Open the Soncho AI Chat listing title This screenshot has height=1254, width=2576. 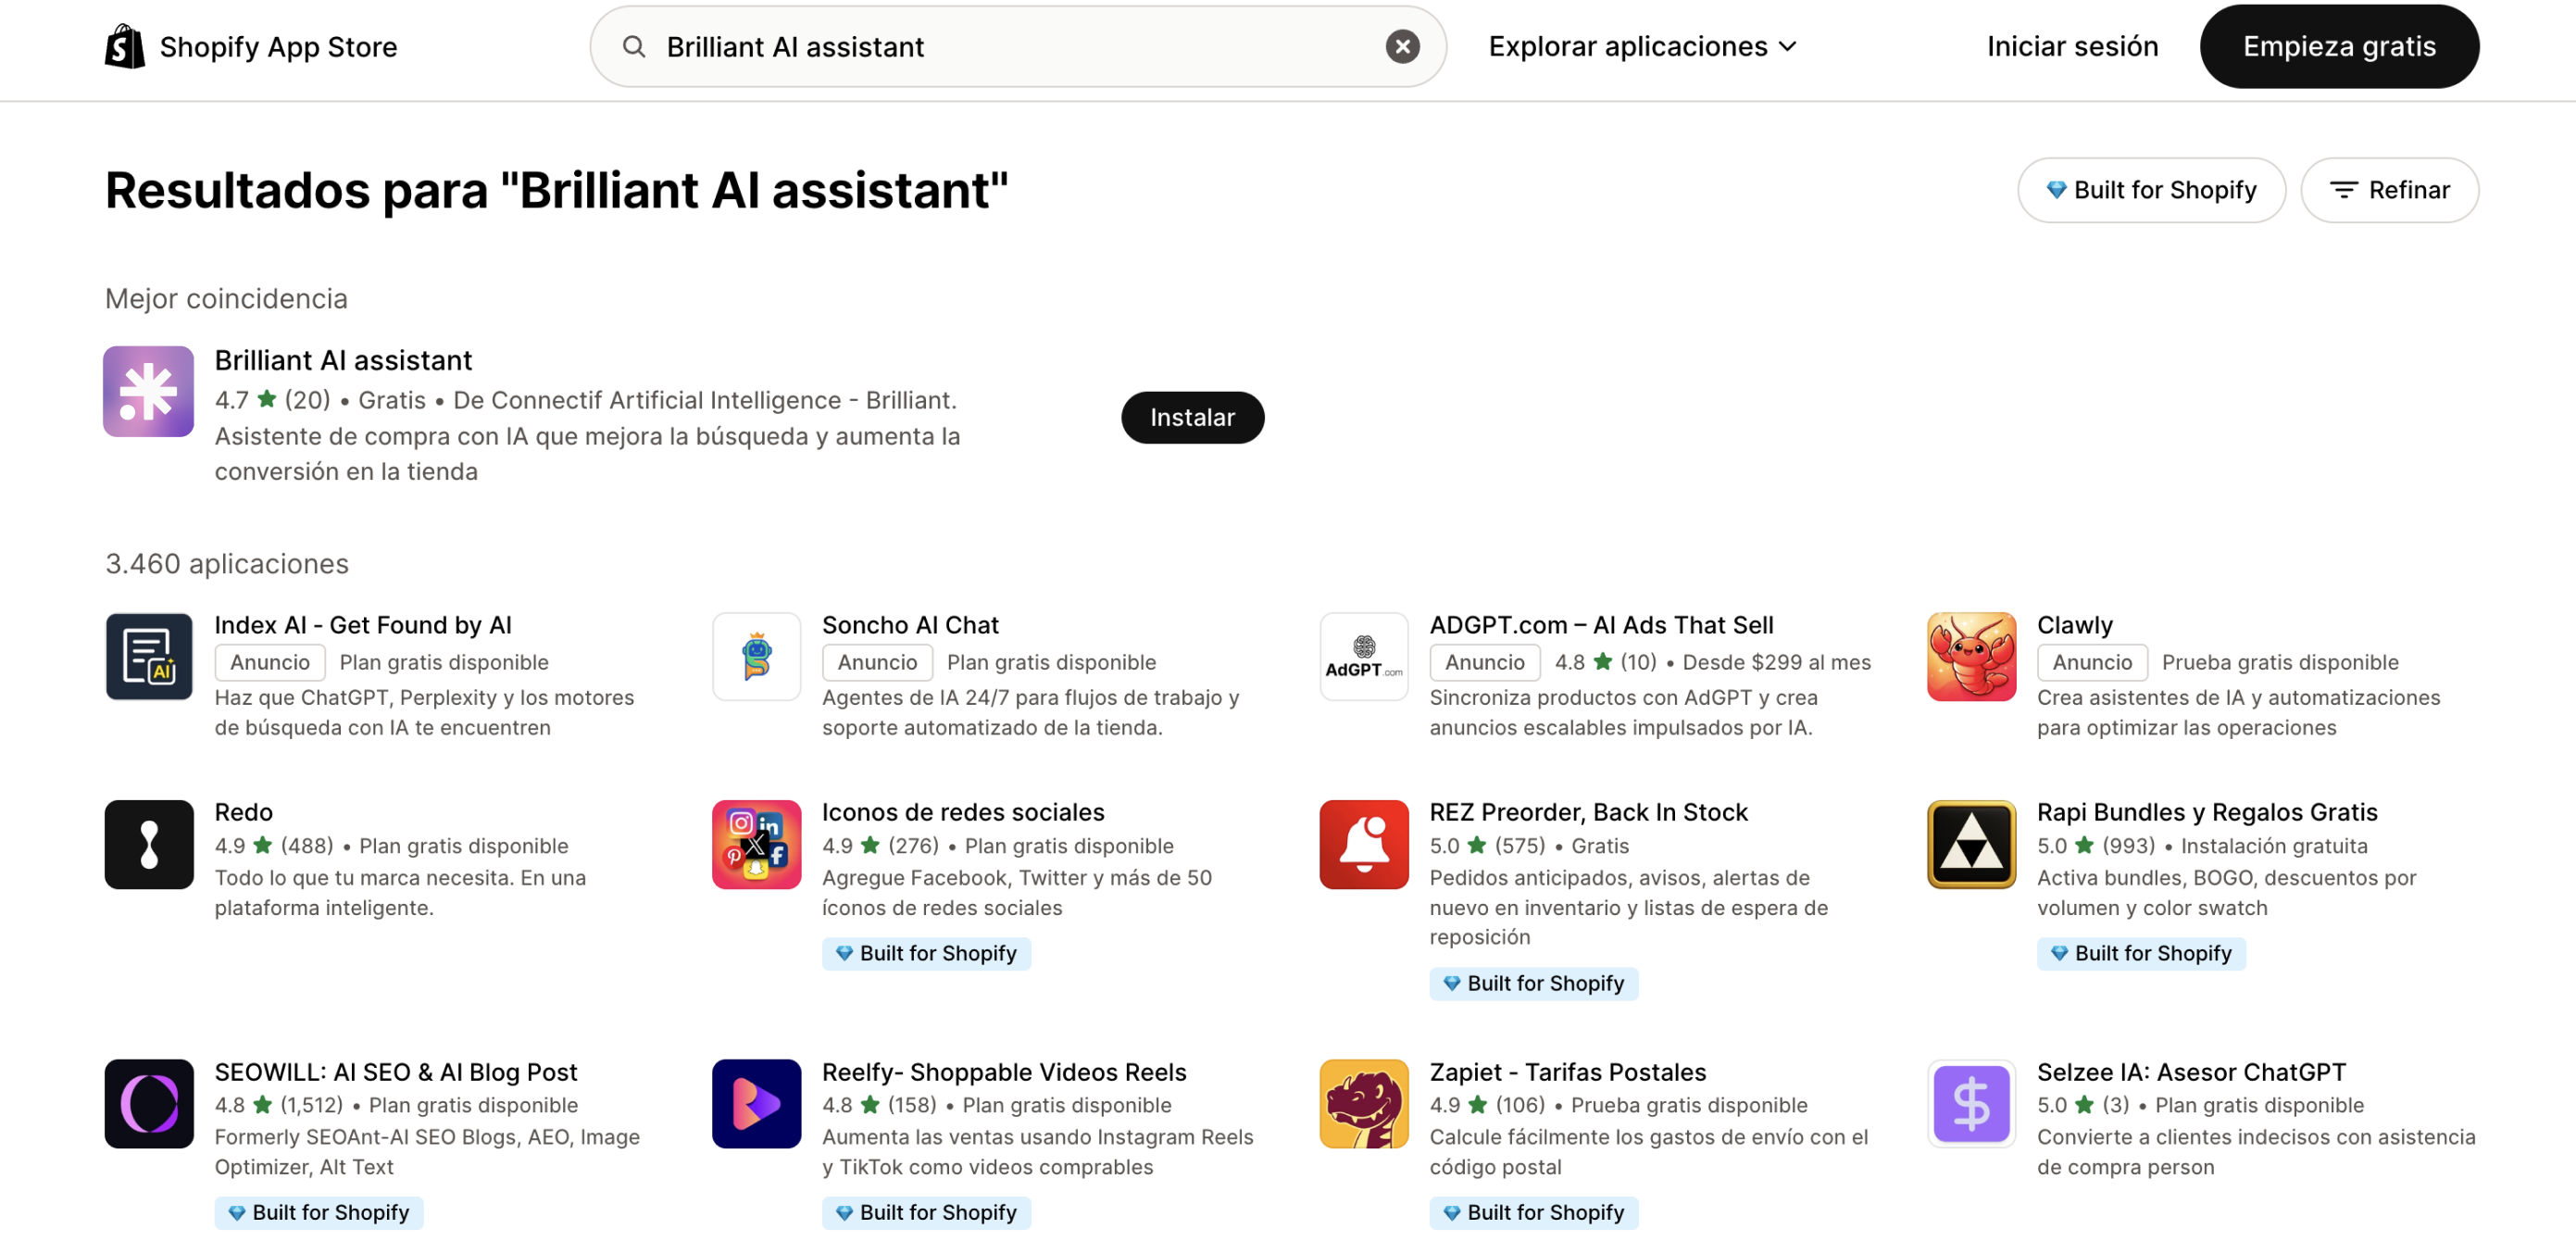click(x=910, y=625)
